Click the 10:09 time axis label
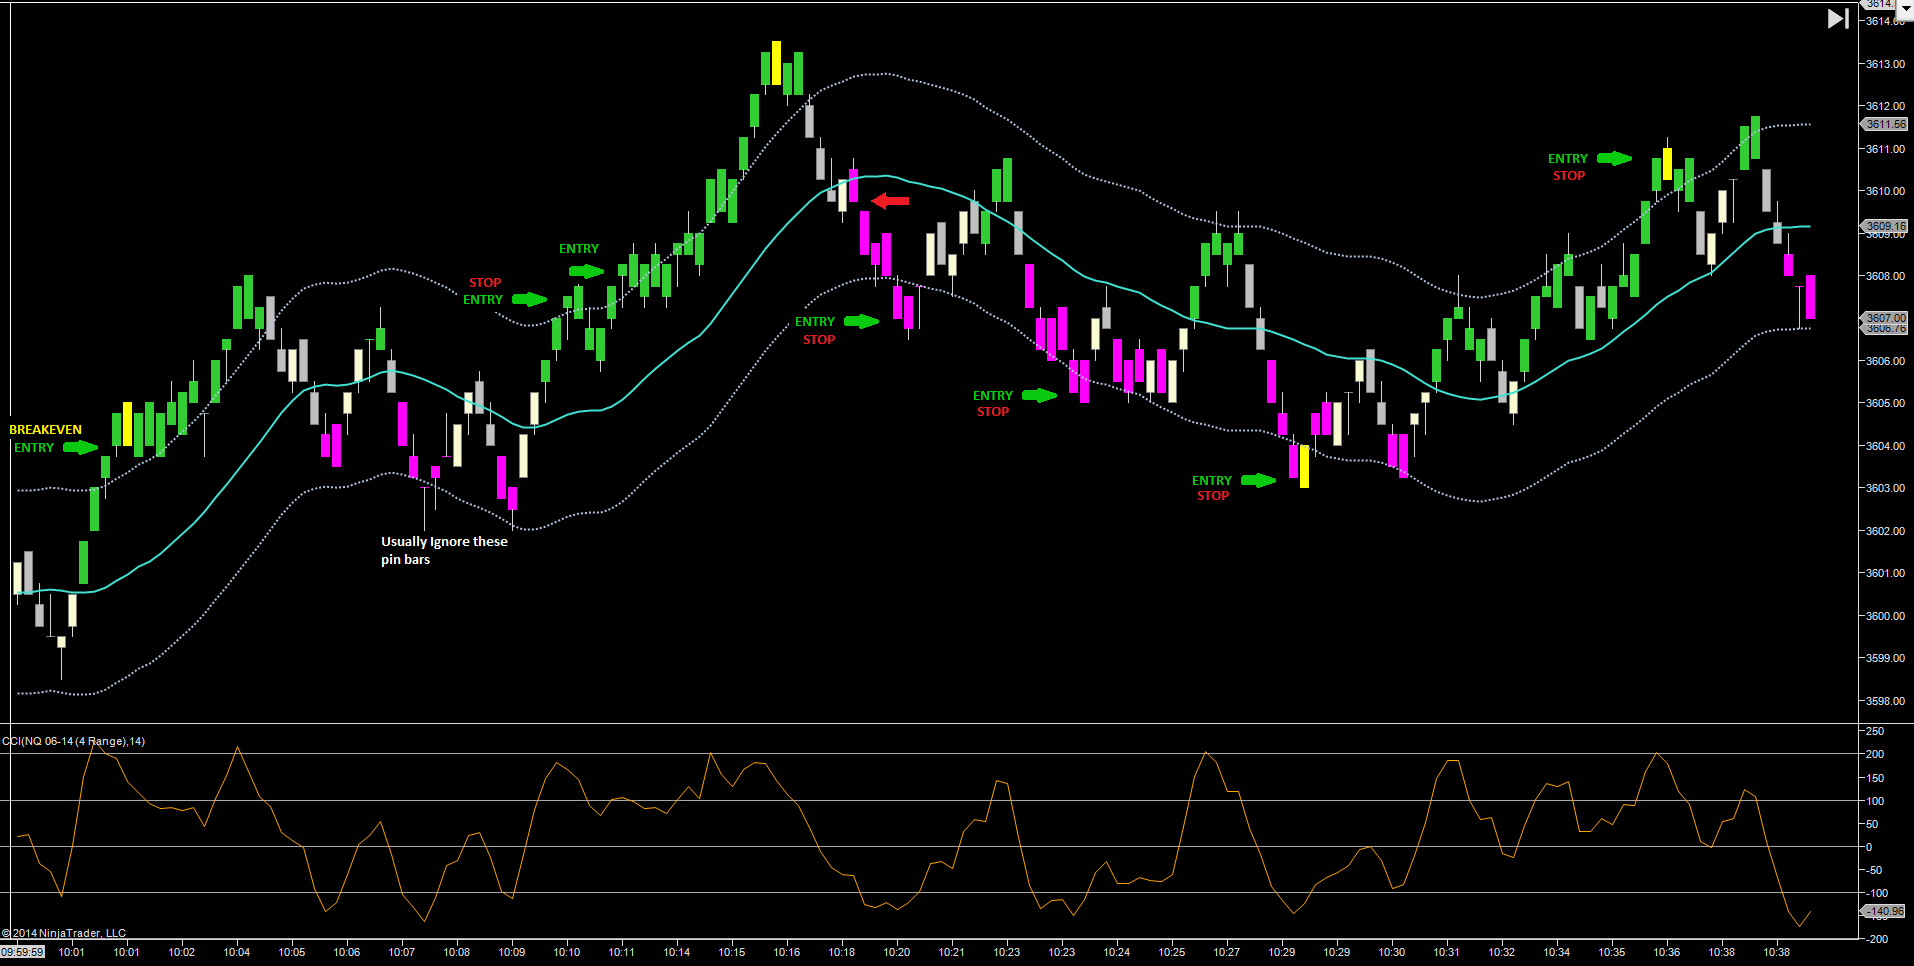The width and height of the screenshot is (1914, 966). pos(512,952)
